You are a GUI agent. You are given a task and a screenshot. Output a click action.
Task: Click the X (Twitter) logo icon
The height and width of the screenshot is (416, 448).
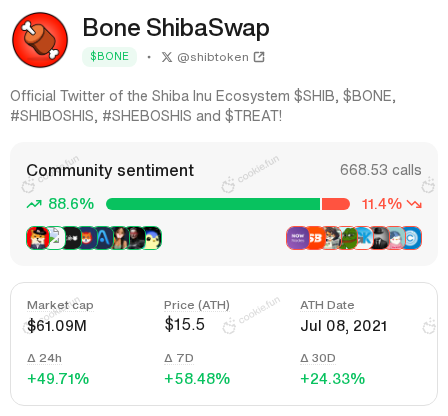pyautogui.click(x=167, y=57)
